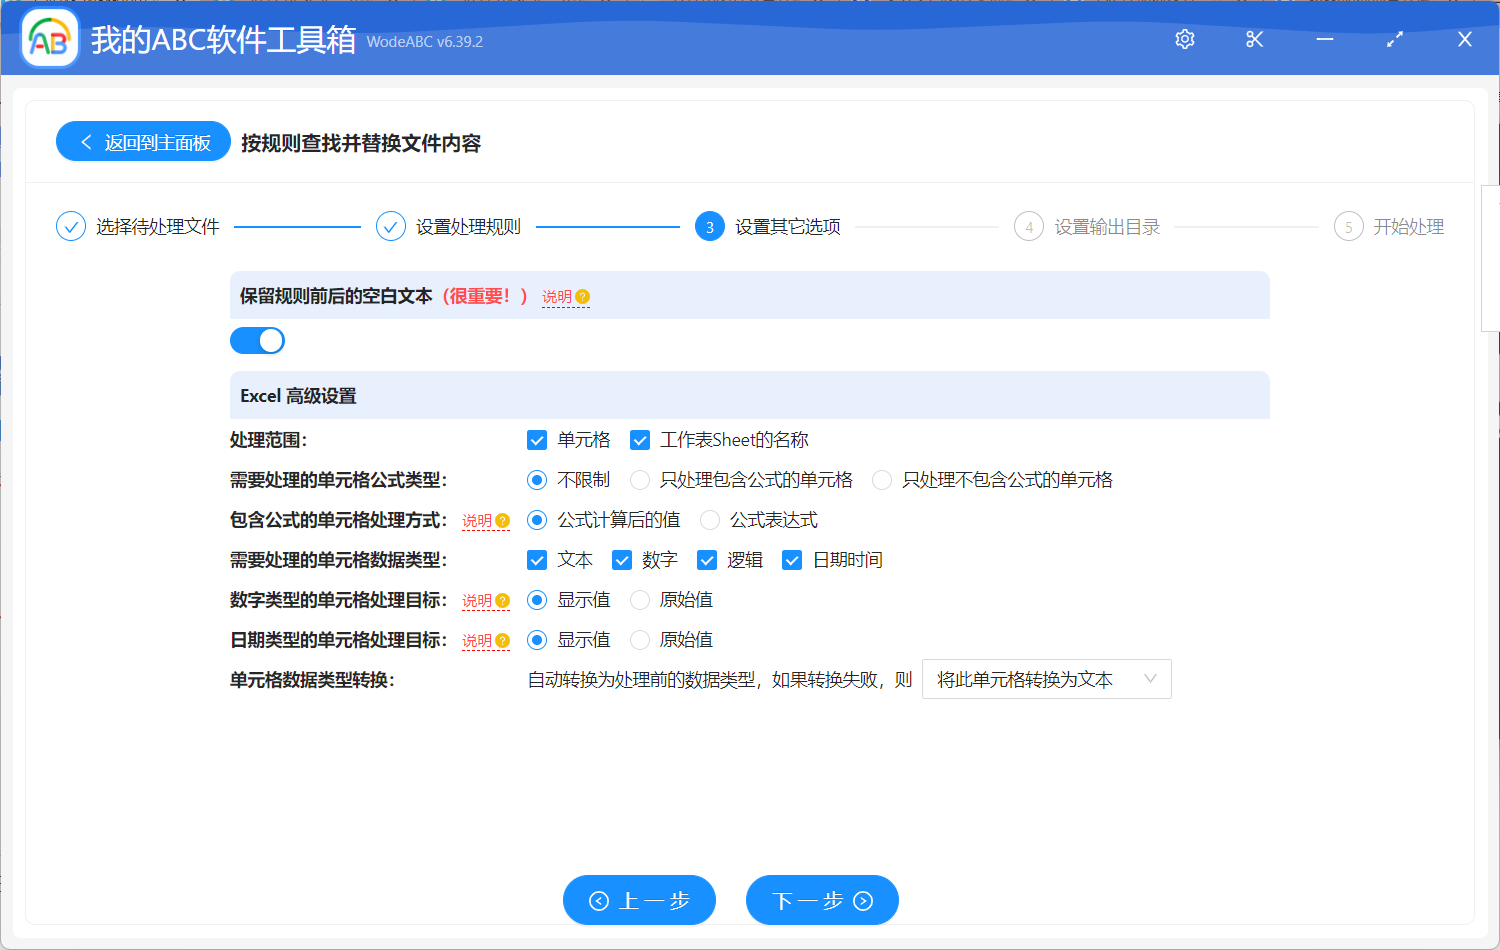Click the ABC toolbox logo
1500x950 pixels.
click(x=49, y=39)
